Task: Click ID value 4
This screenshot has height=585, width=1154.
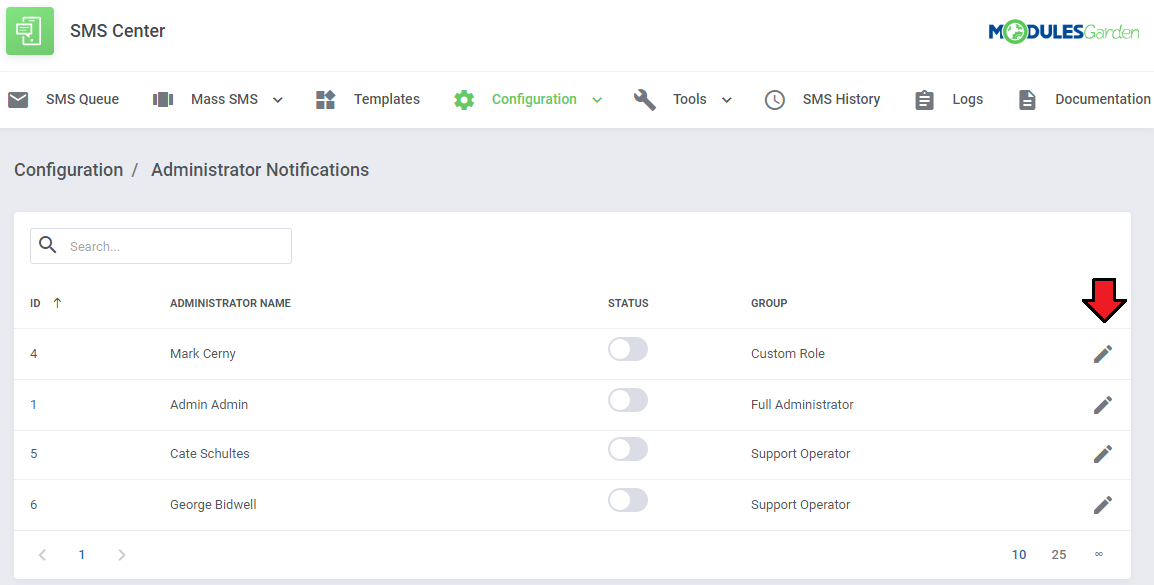Action: click(34, 354)
